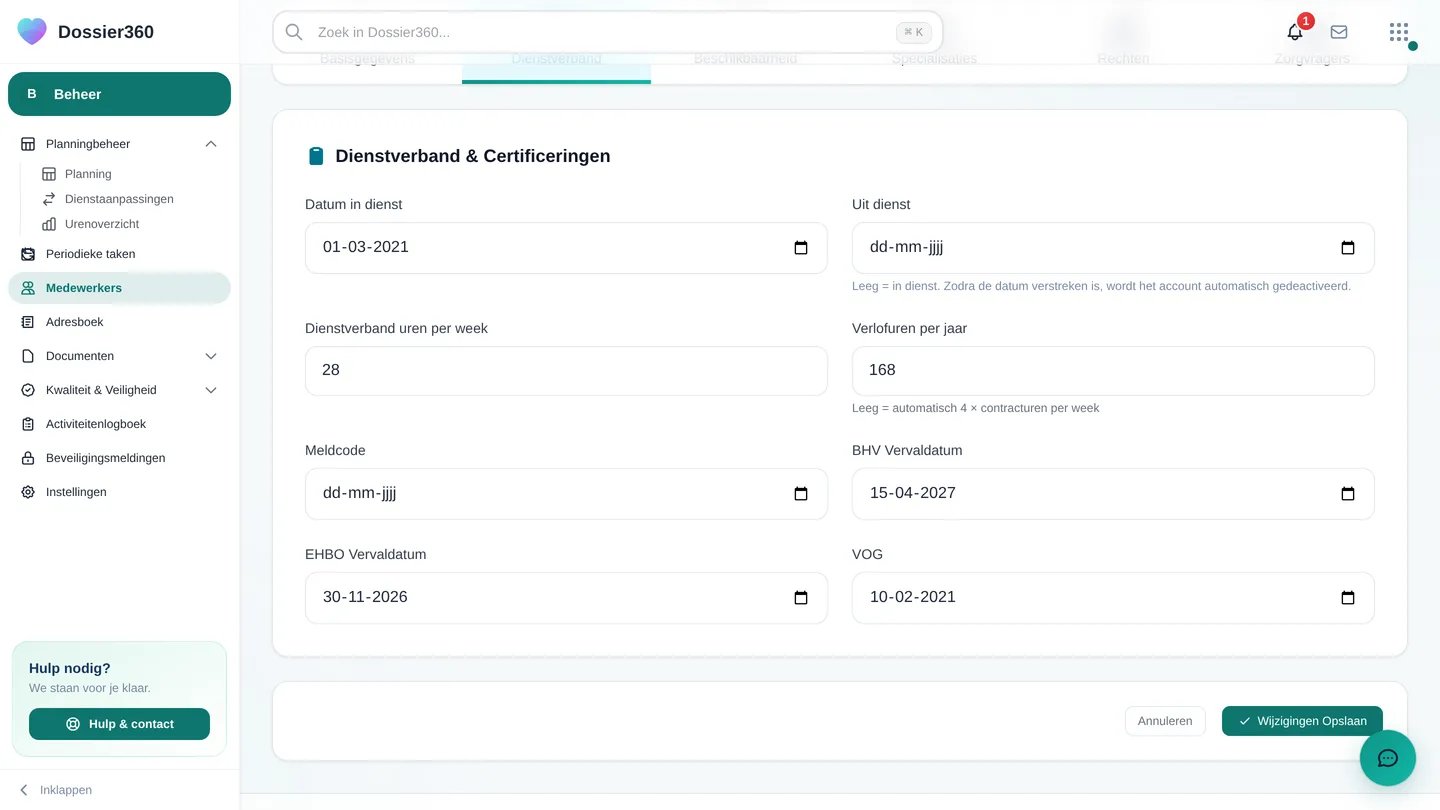The height and width of the screenshot is (810, 1440).
Task: Open calendar picker for BHV Vervaldatum
Action: click(1348, 494)
